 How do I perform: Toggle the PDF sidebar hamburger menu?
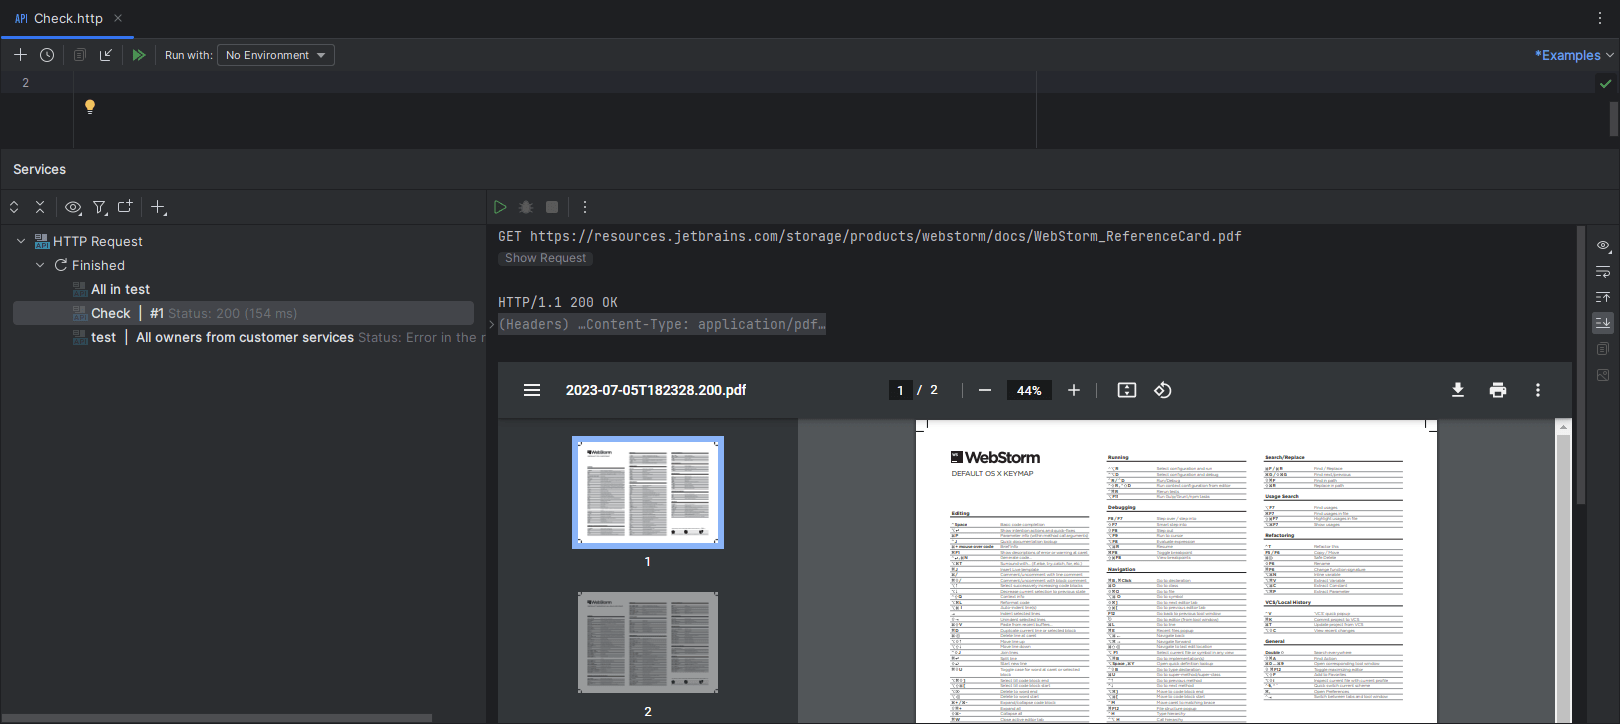[x=532, y=390]
